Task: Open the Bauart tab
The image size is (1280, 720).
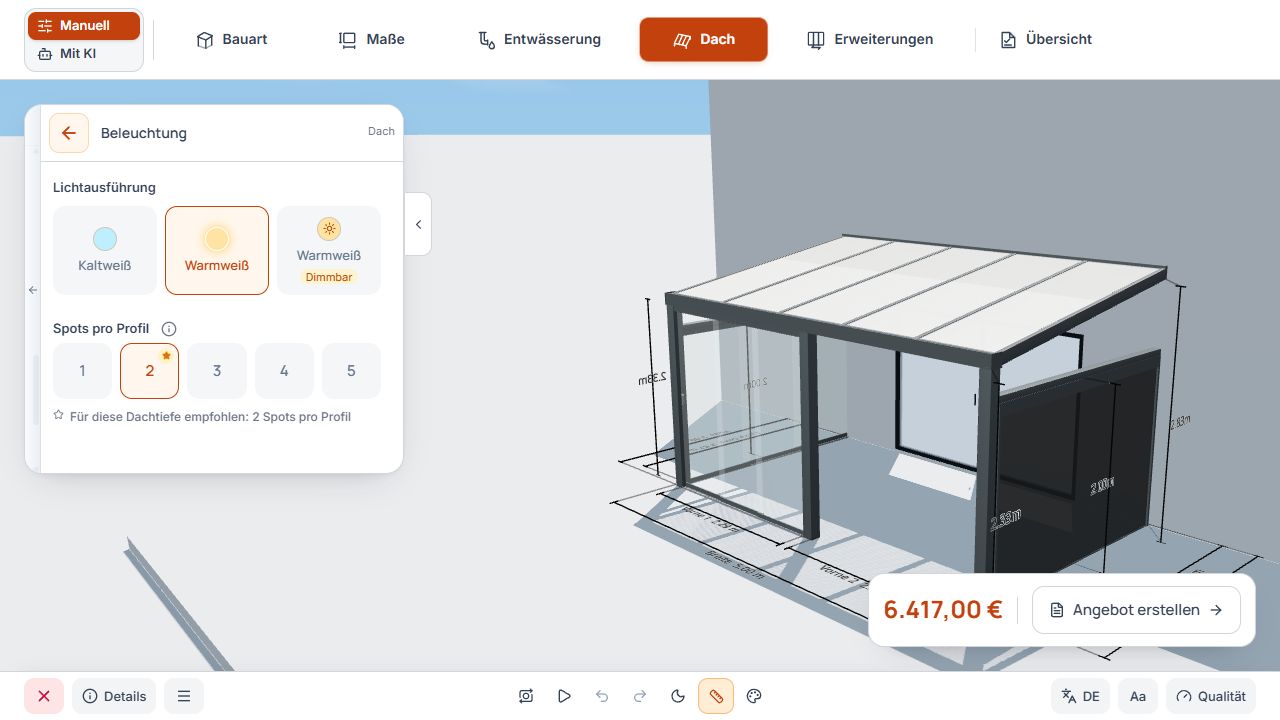Action: 232,40
